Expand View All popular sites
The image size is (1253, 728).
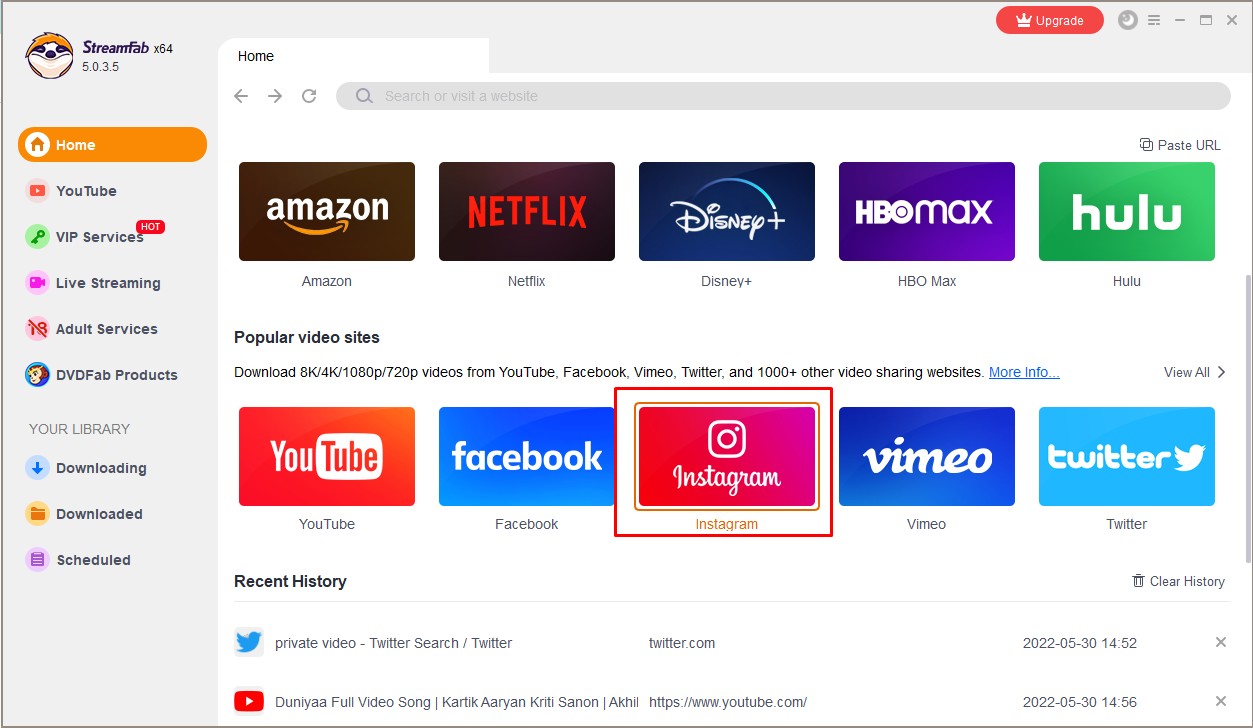pyautogui.click(x=1195, y=372)
